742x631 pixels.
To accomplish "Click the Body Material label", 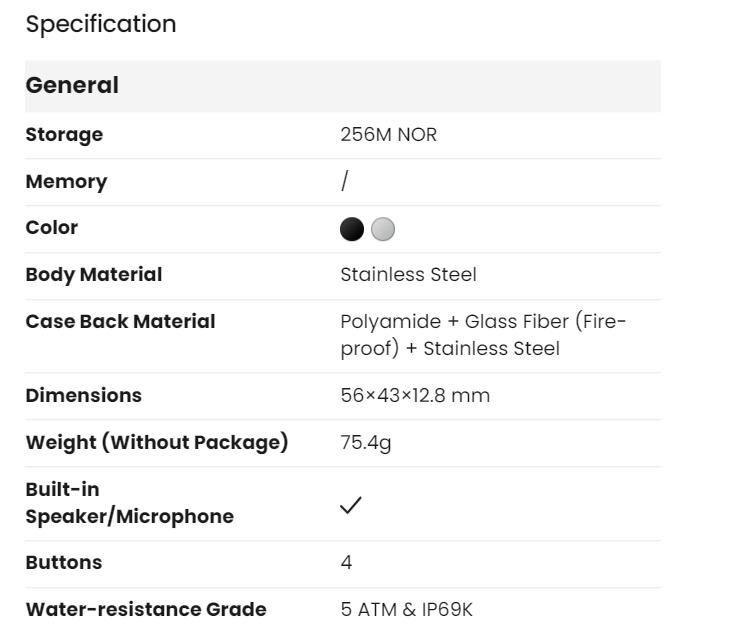I will (94, 275).
